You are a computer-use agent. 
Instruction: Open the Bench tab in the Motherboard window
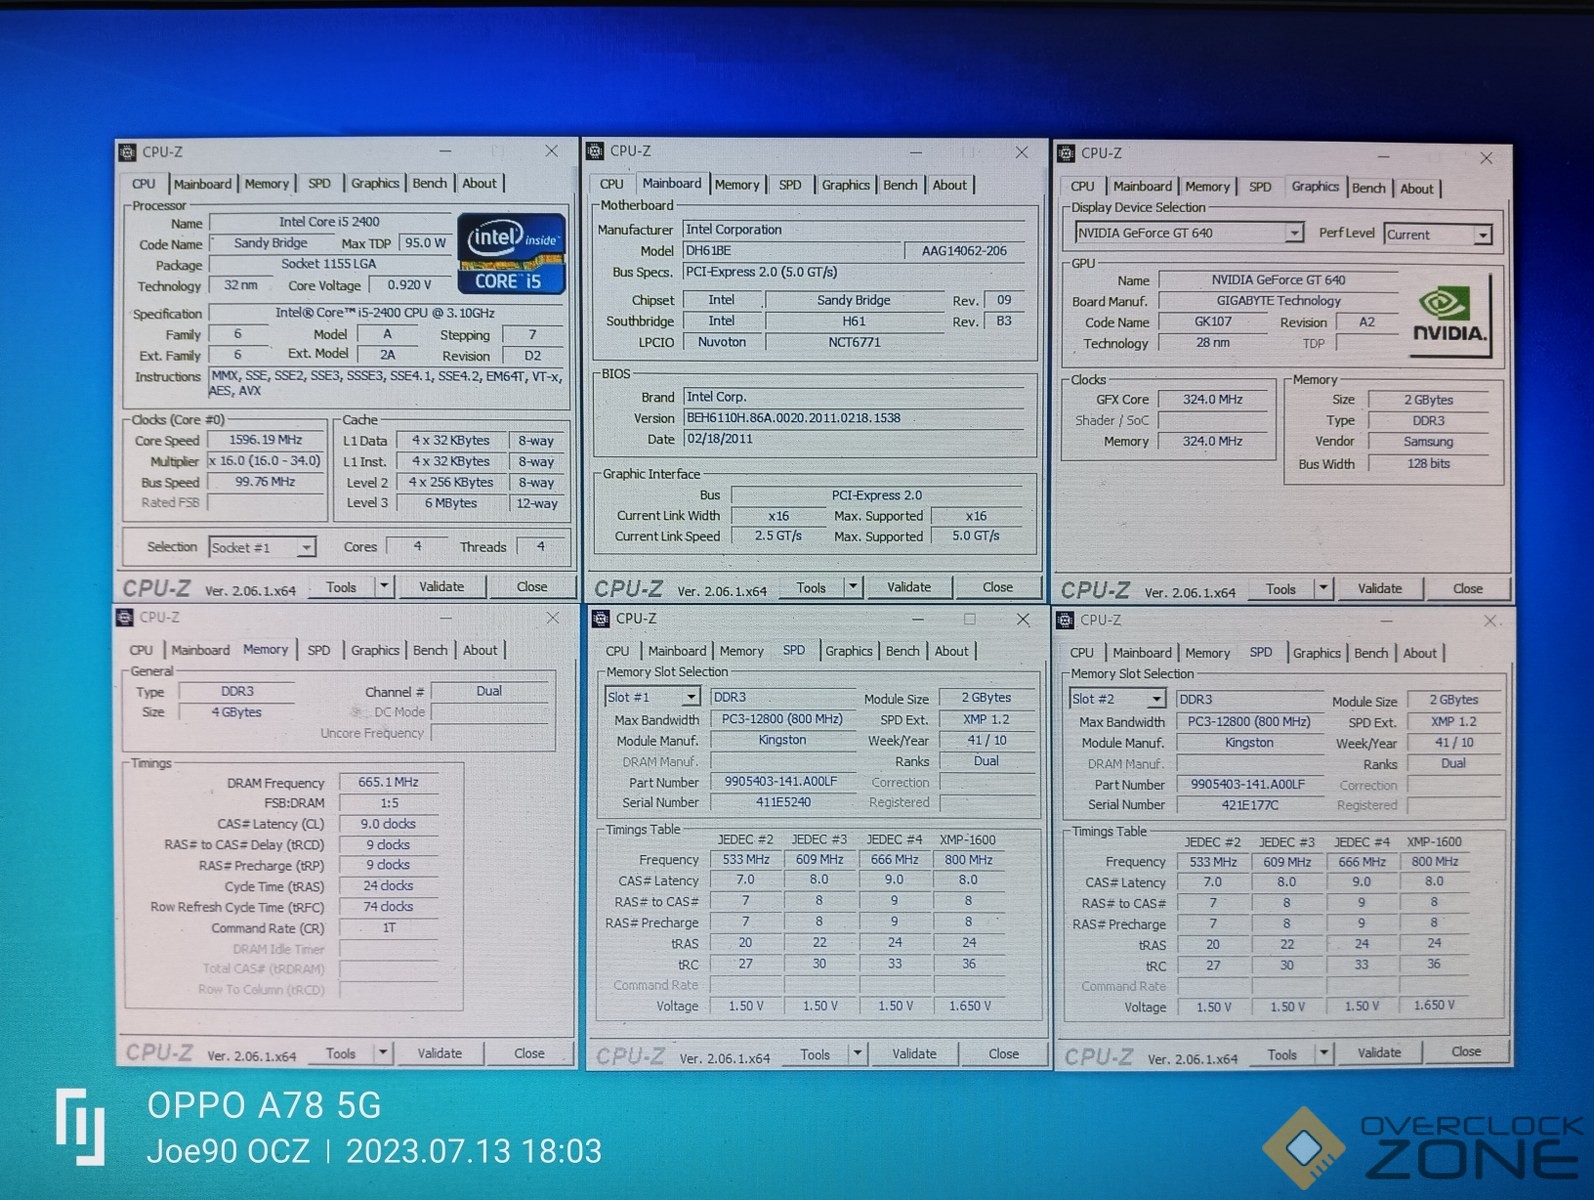pos(900,185)
